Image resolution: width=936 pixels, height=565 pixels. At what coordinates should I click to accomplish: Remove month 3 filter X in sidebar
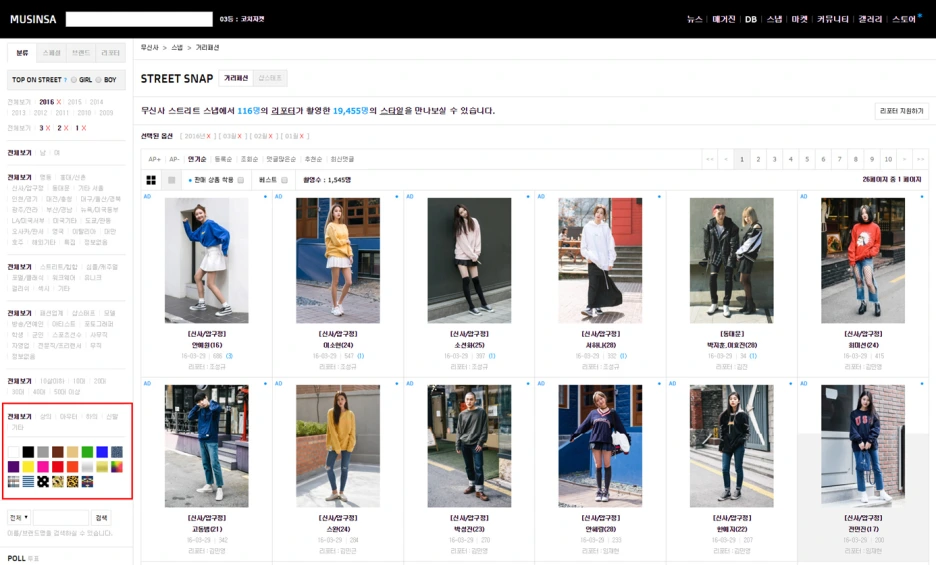[x=48, y=128]
